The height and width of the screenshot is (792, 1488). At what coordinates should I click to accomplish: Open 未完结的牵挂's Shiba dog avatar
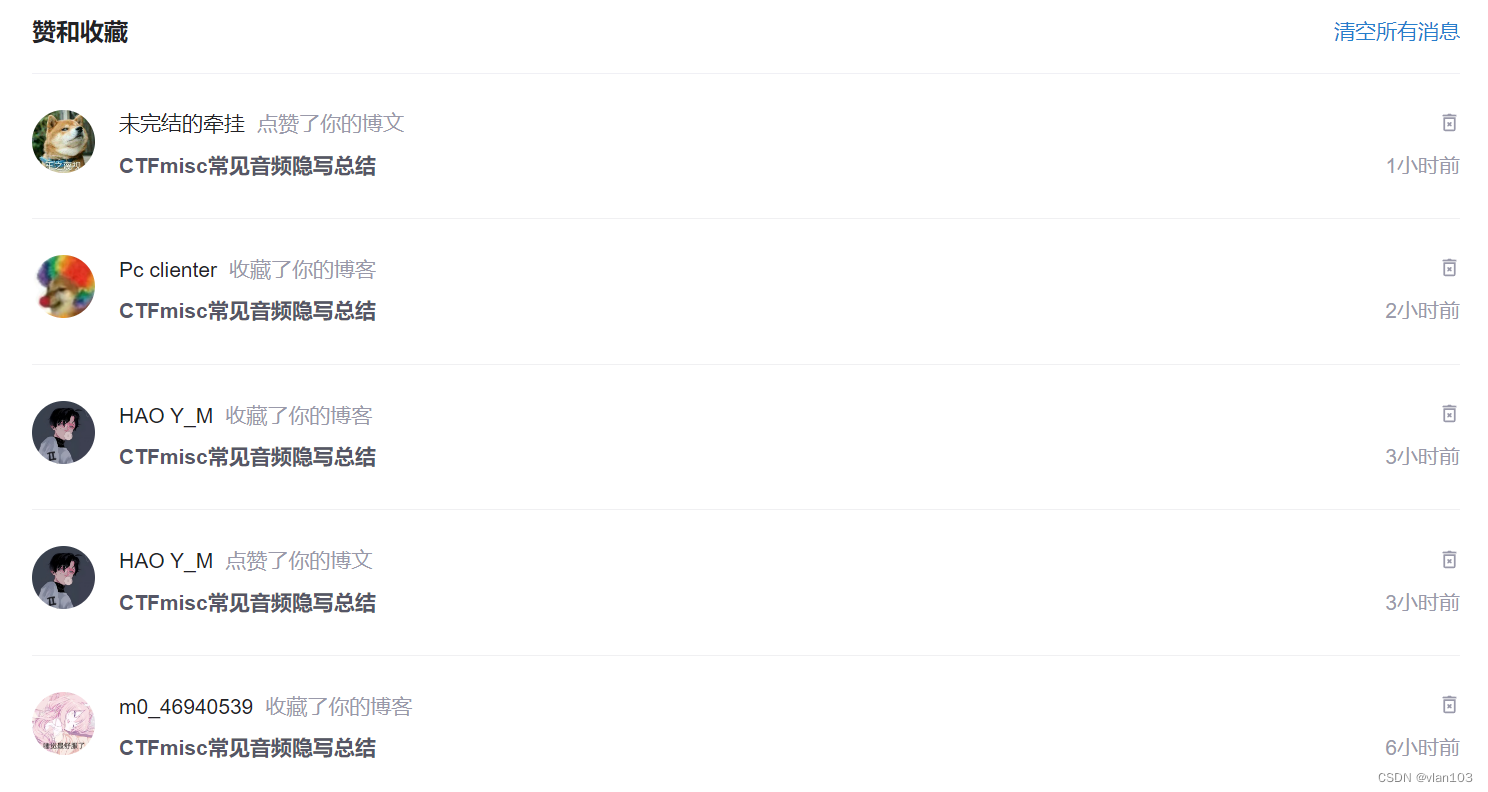[x=64, y=141]
